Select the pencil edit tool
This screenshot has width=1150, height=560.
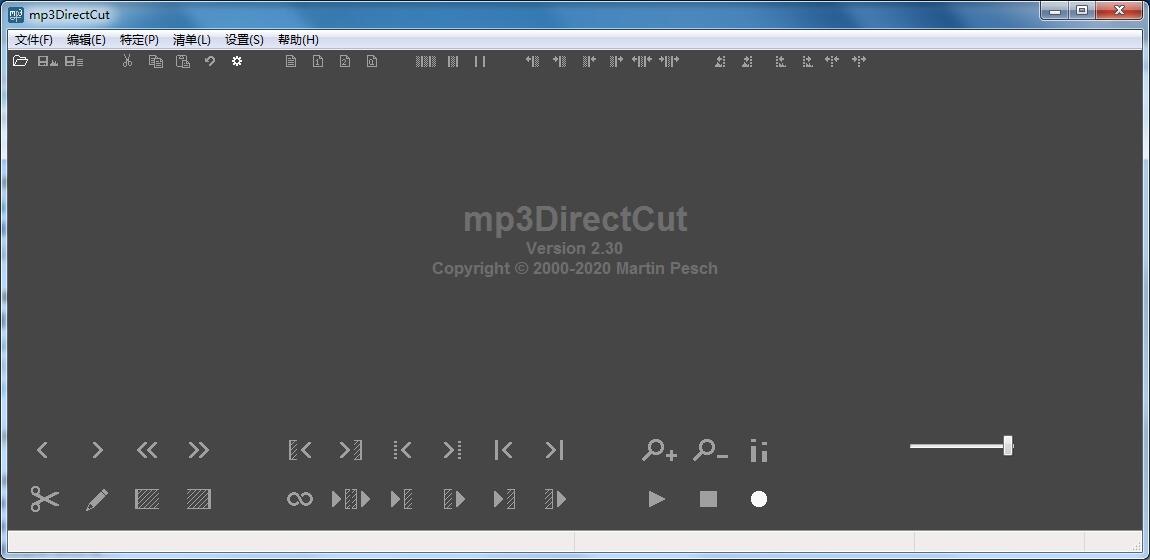(x=97, y=499)
